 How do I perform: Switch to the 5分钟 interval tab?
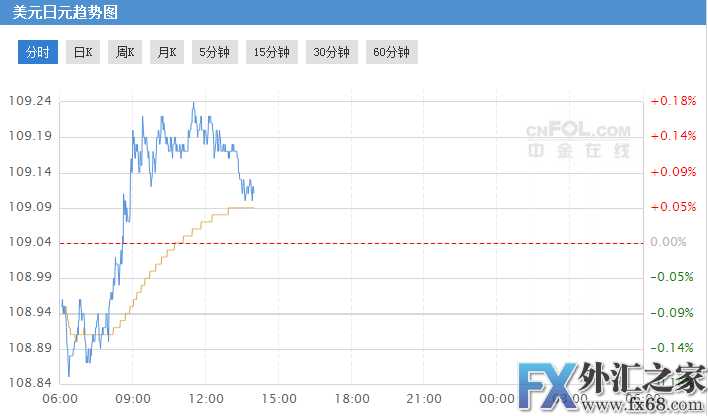[x=213, y=52]
